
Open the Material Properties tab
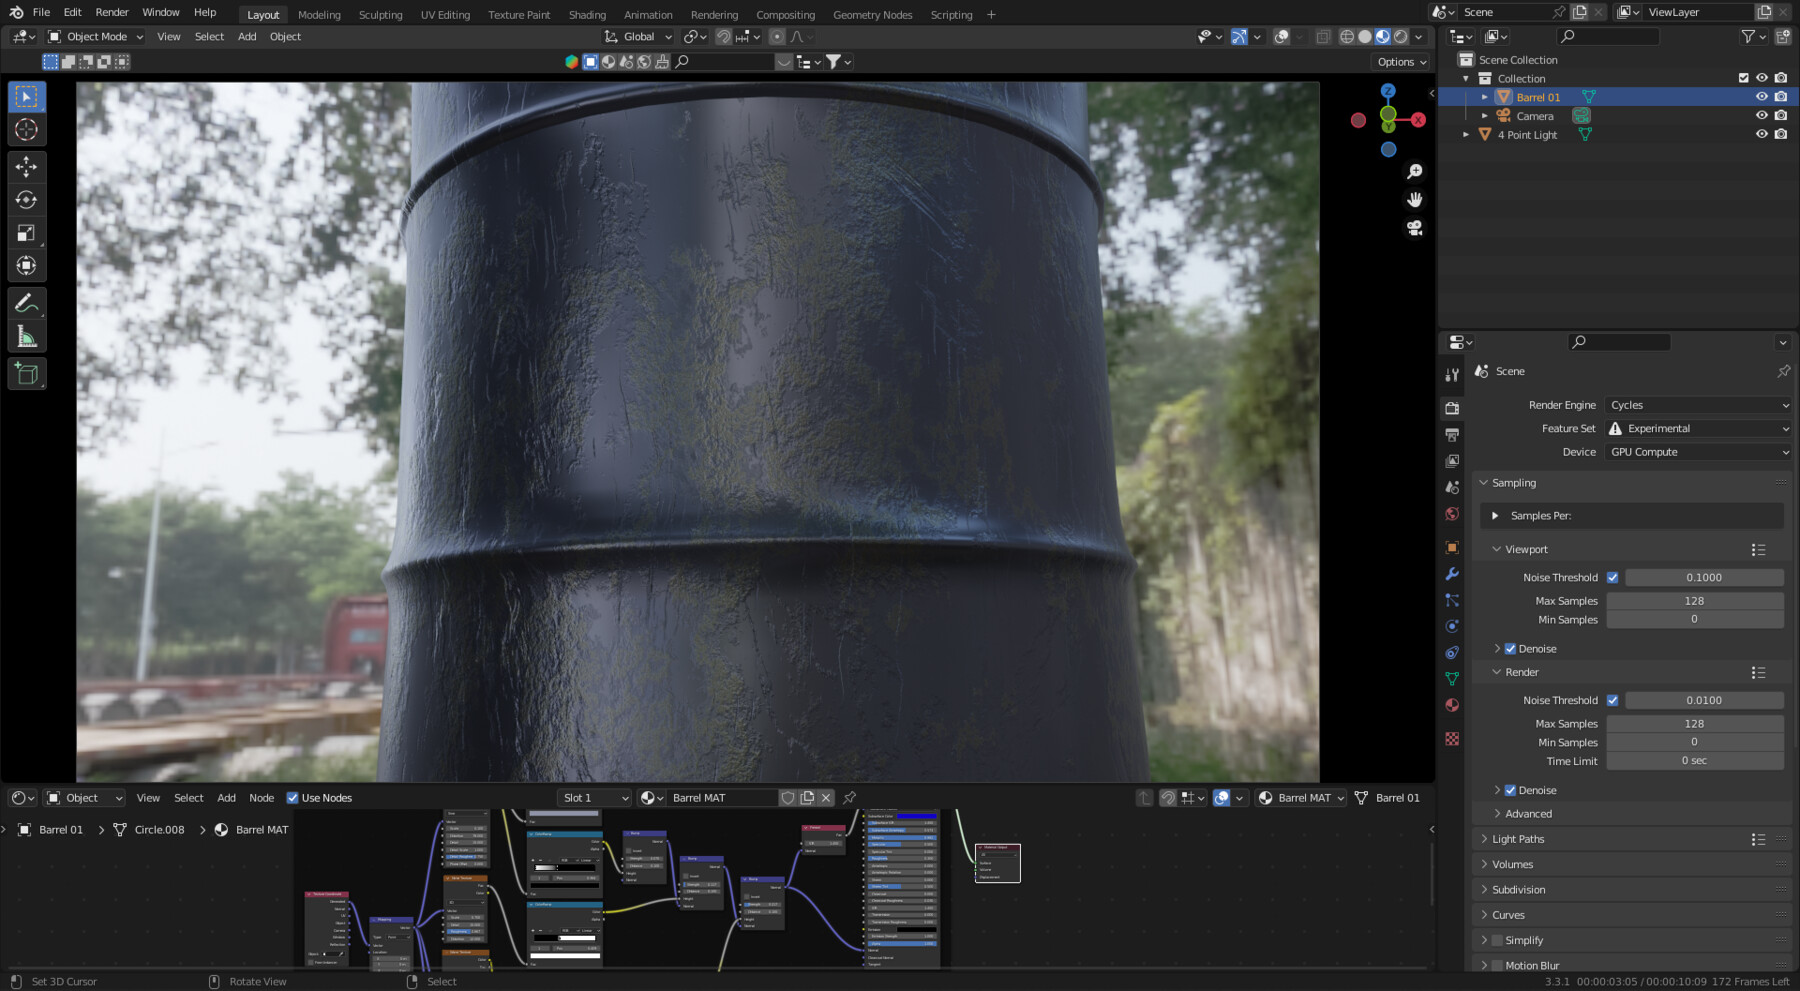pos(1452,705)
